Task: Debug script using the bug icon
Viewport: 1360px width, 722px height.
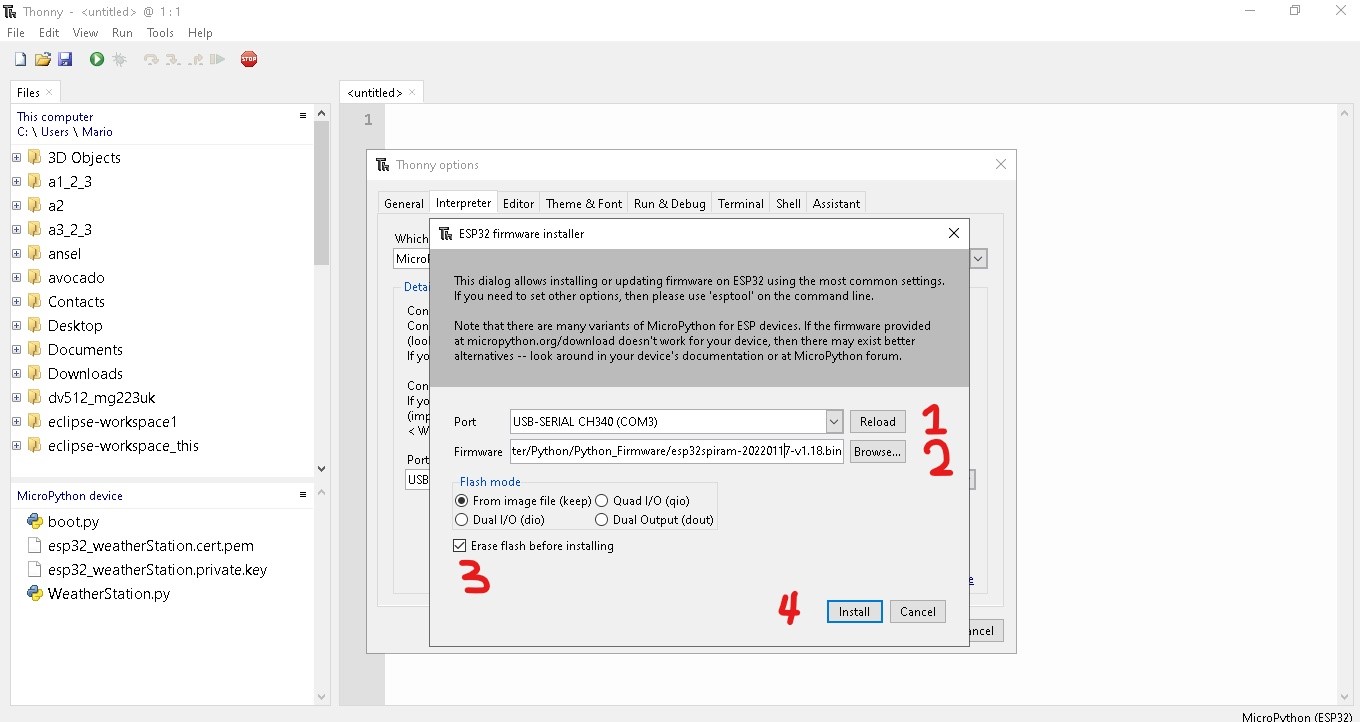Action: [x=120, y=60]
